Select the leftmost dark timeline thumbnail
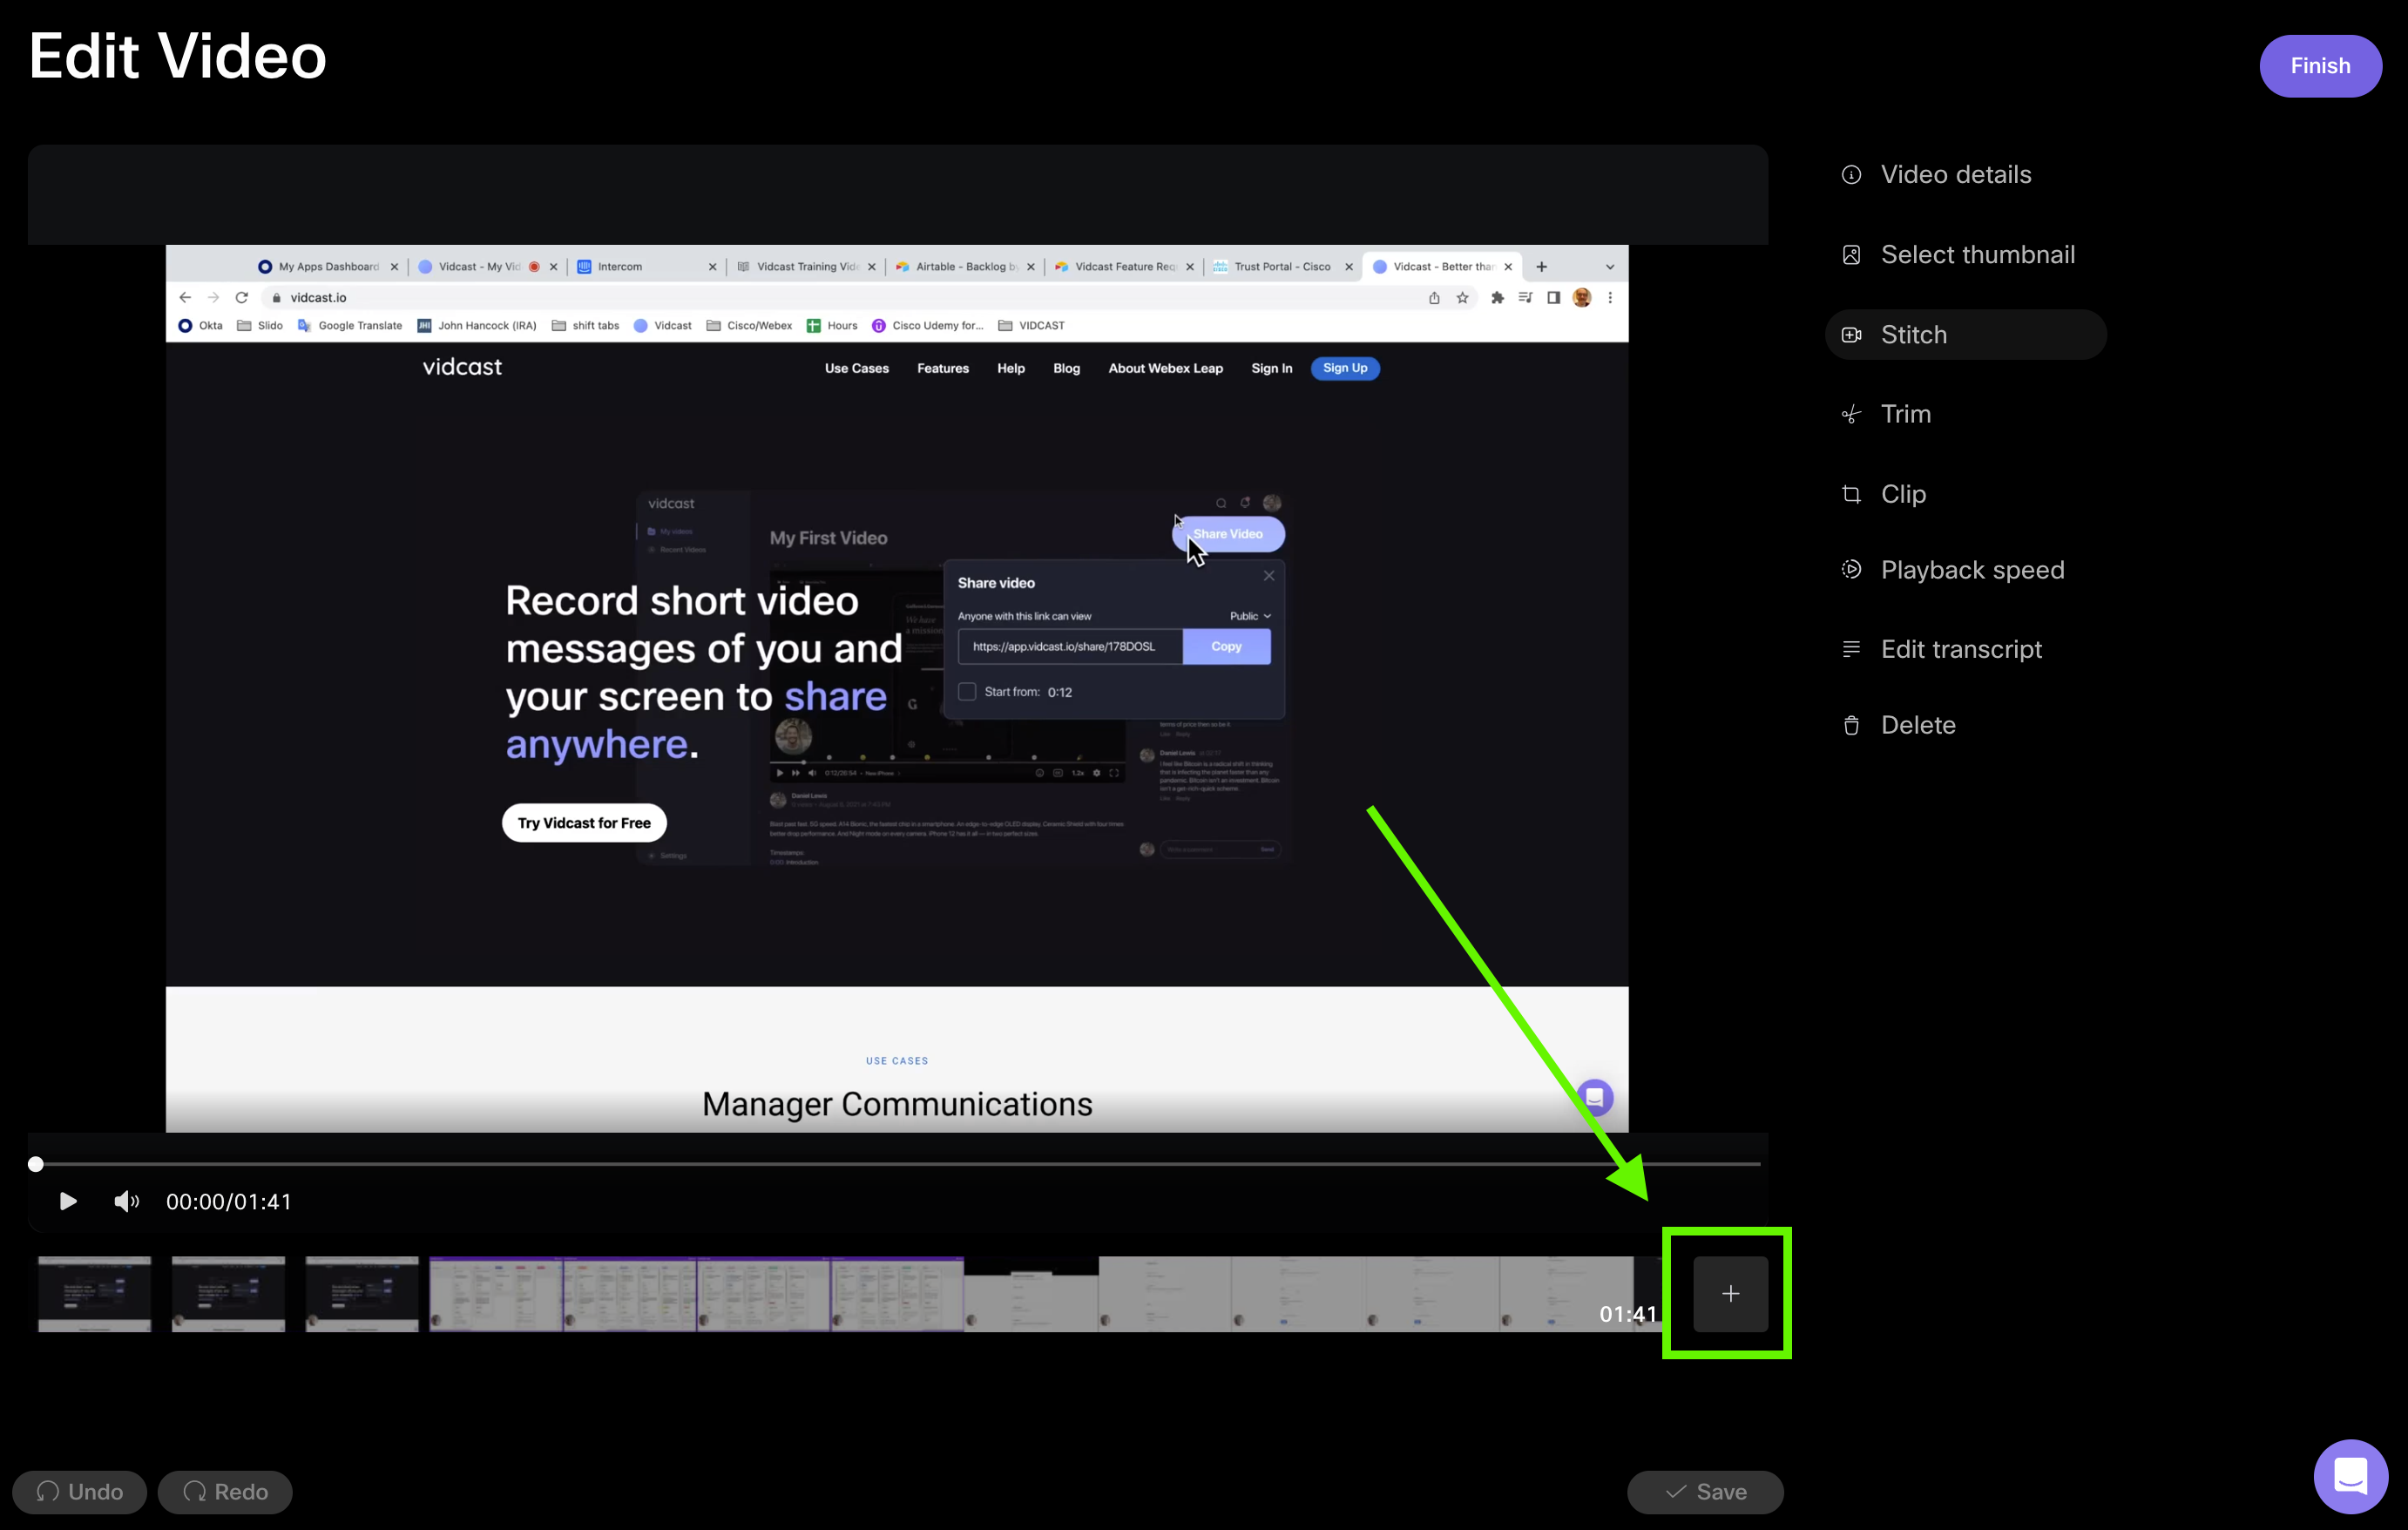The height and width of the screenshot is (1530, 2408). tap(95, 1294)
